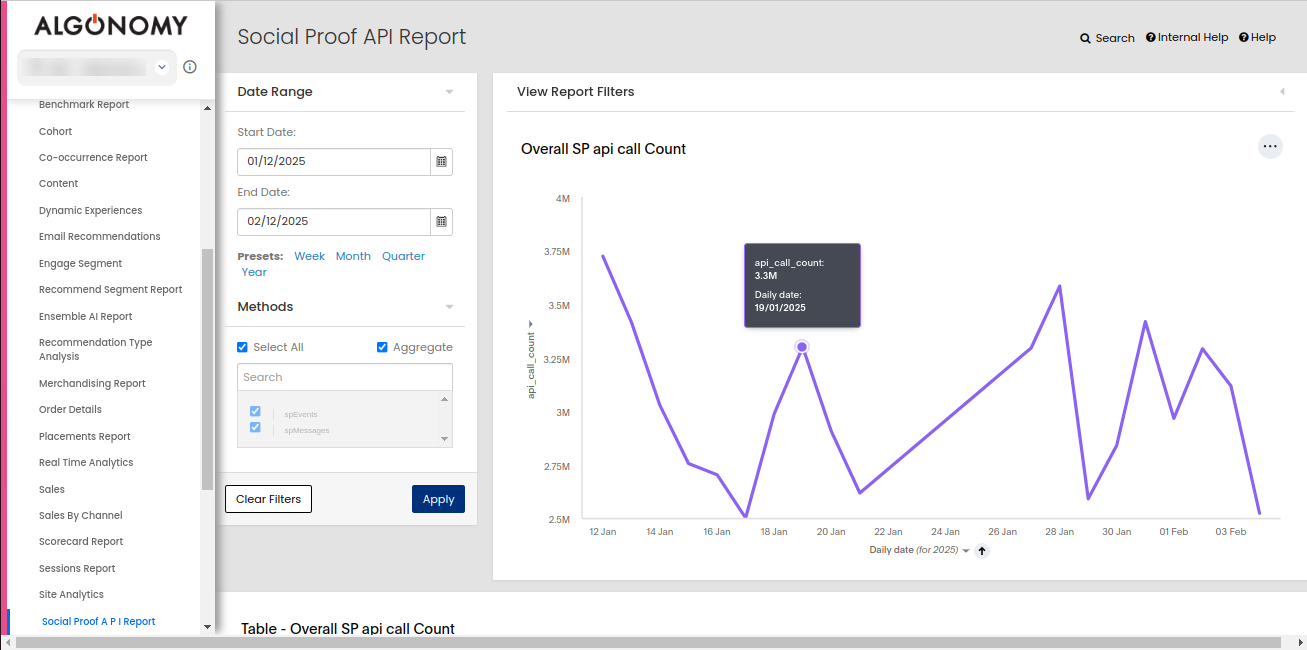Uncheck the spMessages method checkbox
This screenshot has height=650, width=1307.
point(255,428)
